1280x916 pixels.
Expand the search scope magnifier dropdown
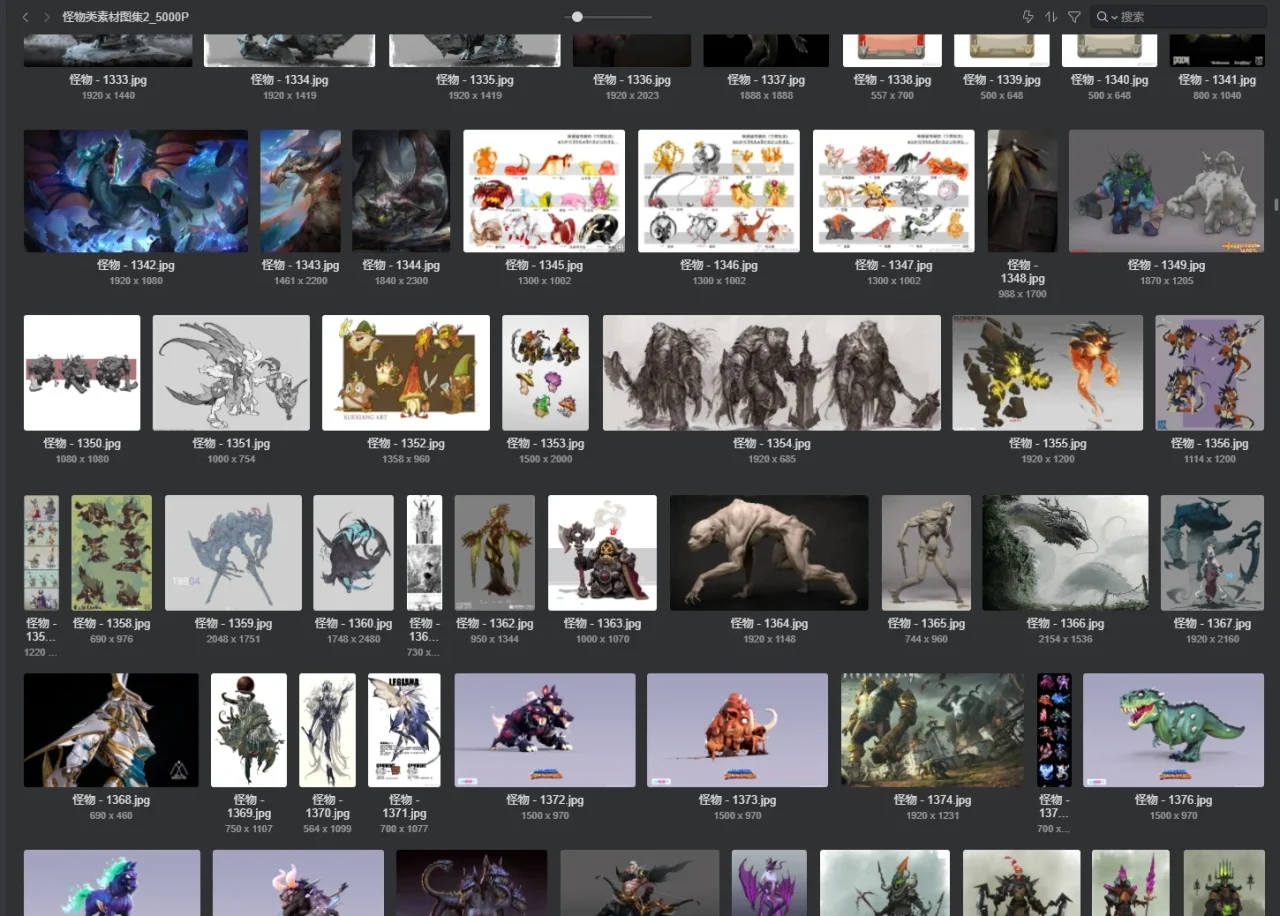tap(1107, 17)
